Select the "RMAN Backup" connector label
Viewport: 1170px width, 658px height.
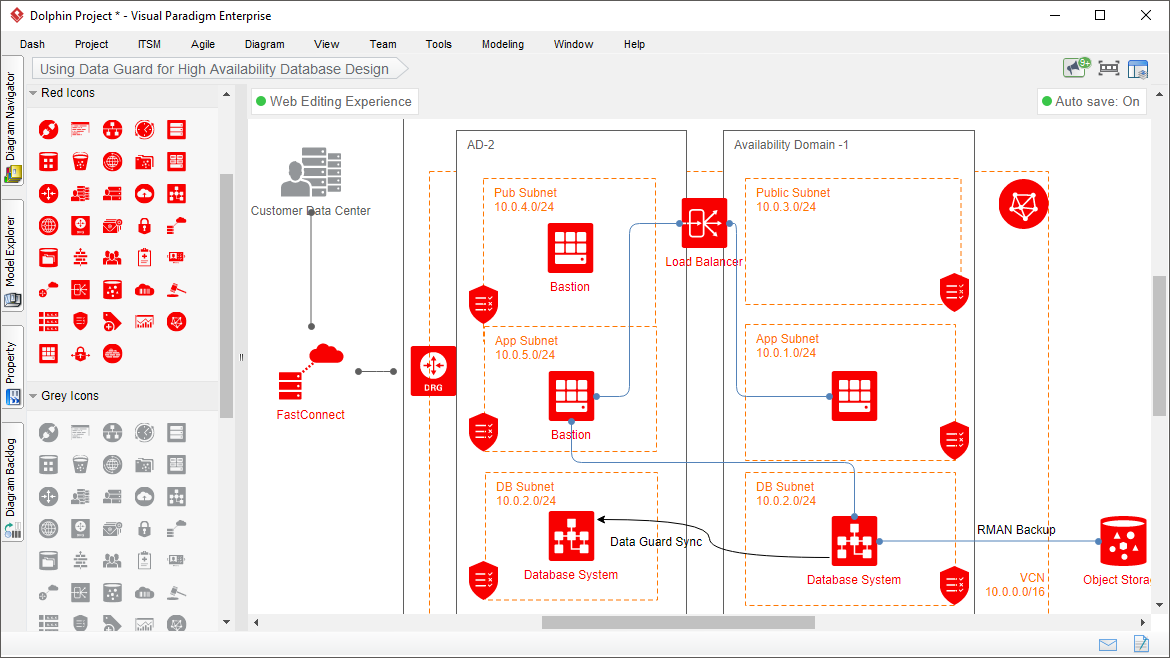(x=1016, y=530)
